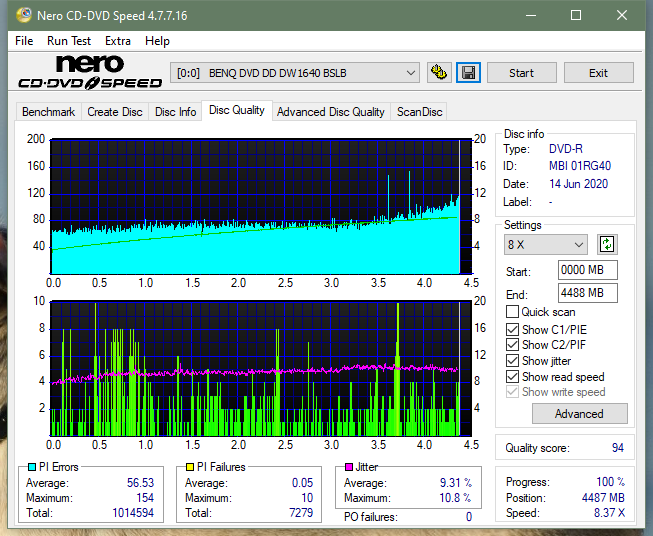Click jitter average 9.31 % value
This screenshot has height=536, width=653.
456,483
